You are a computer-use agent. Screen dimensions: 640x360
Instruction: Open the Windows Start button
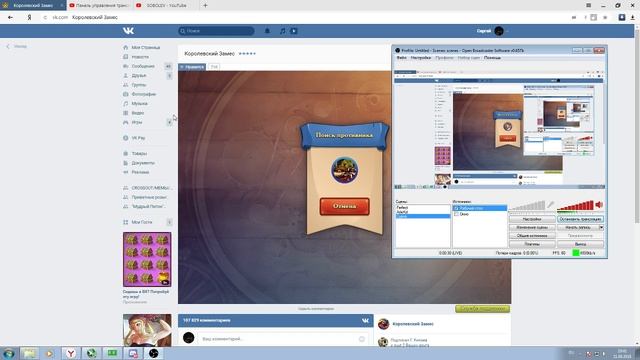click(x=9, y=353)
